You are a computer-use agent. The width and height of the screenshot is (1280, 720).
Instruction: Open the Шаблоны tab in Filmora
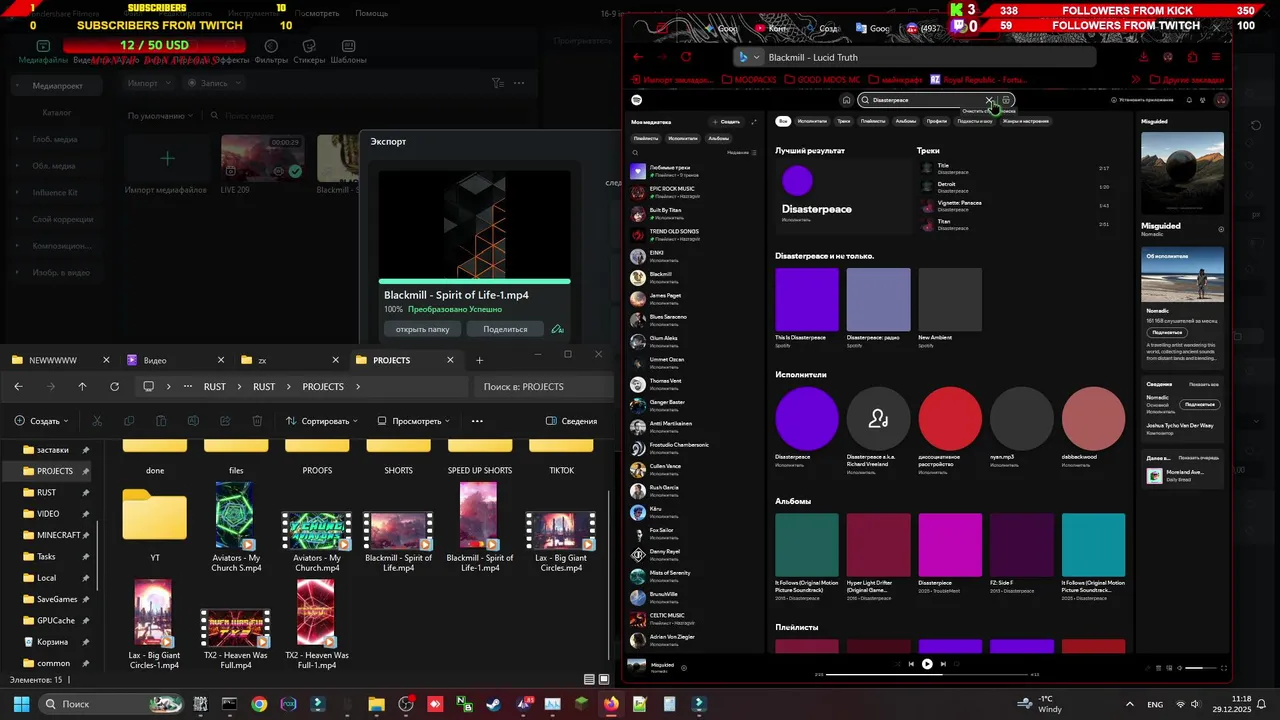[x=348, y=53]
